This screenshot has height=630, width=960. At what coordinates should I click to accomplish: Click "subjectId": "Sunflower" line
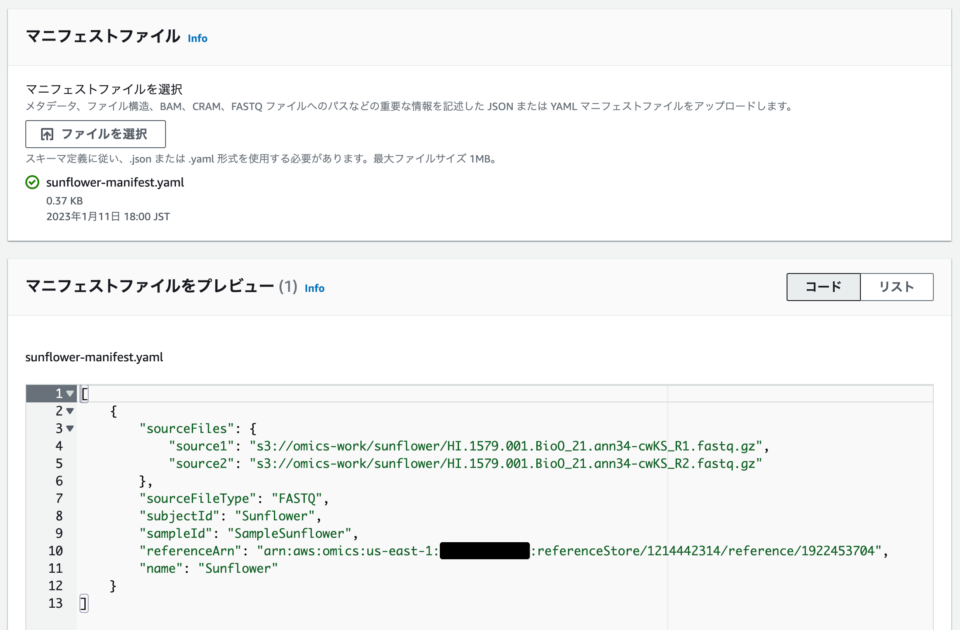point(231,516)
